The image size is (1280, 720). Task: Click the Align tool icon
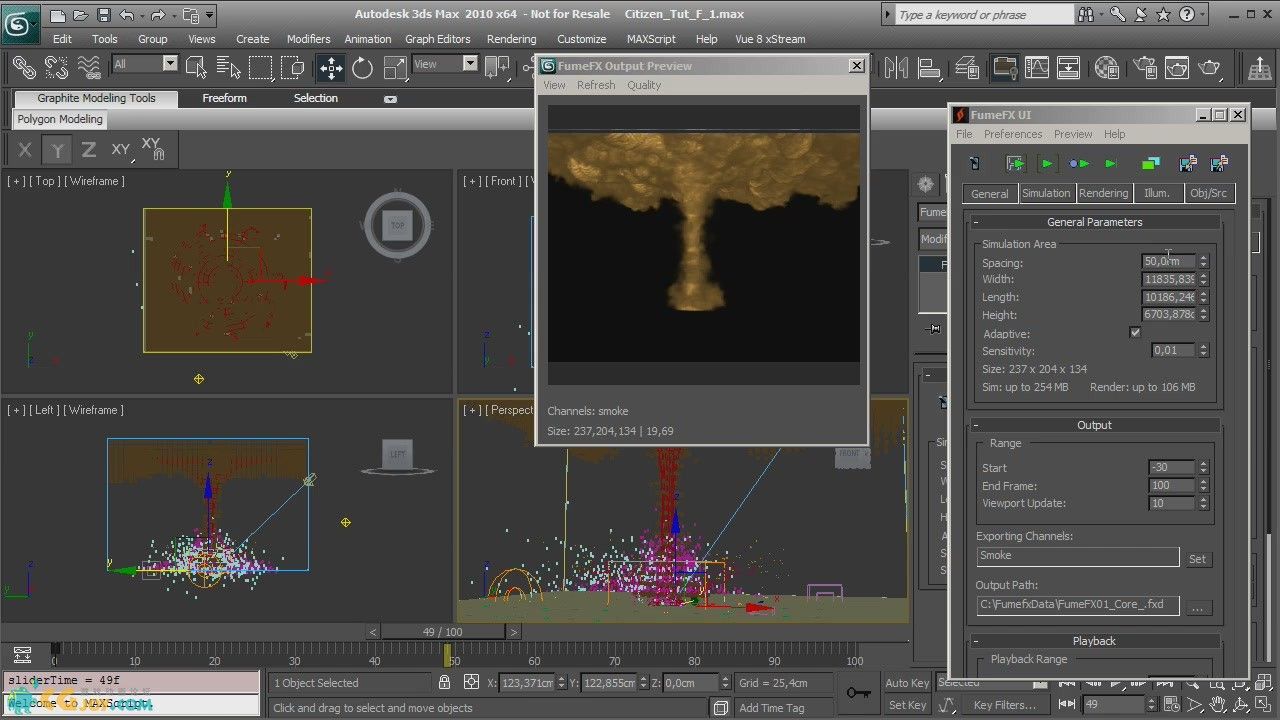(x=929, y=67)
